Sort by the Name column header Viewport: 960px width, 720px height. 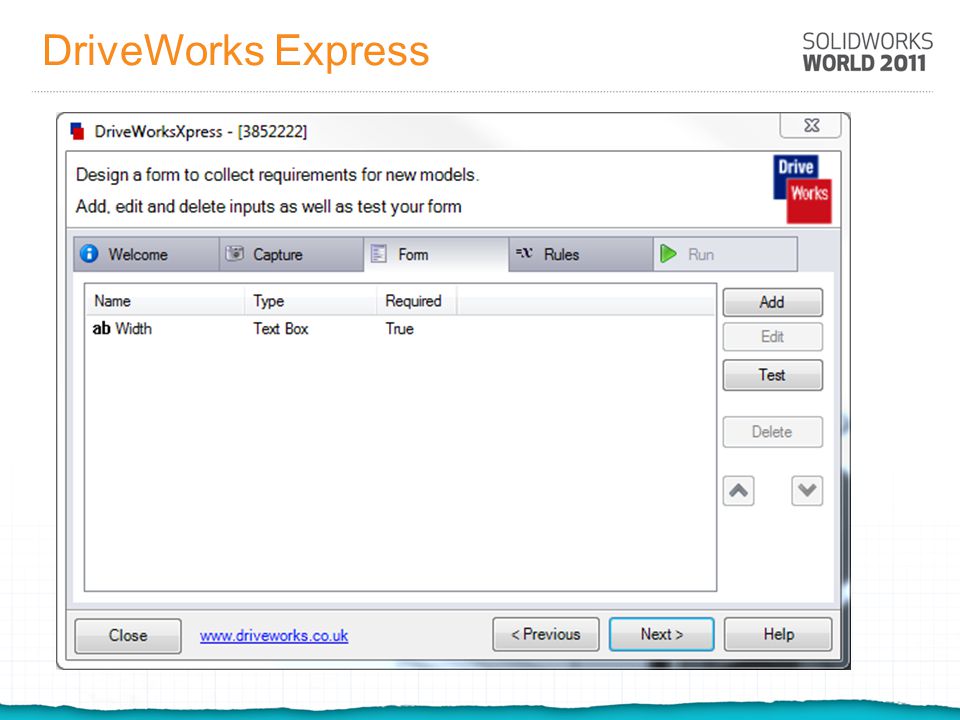165,301
